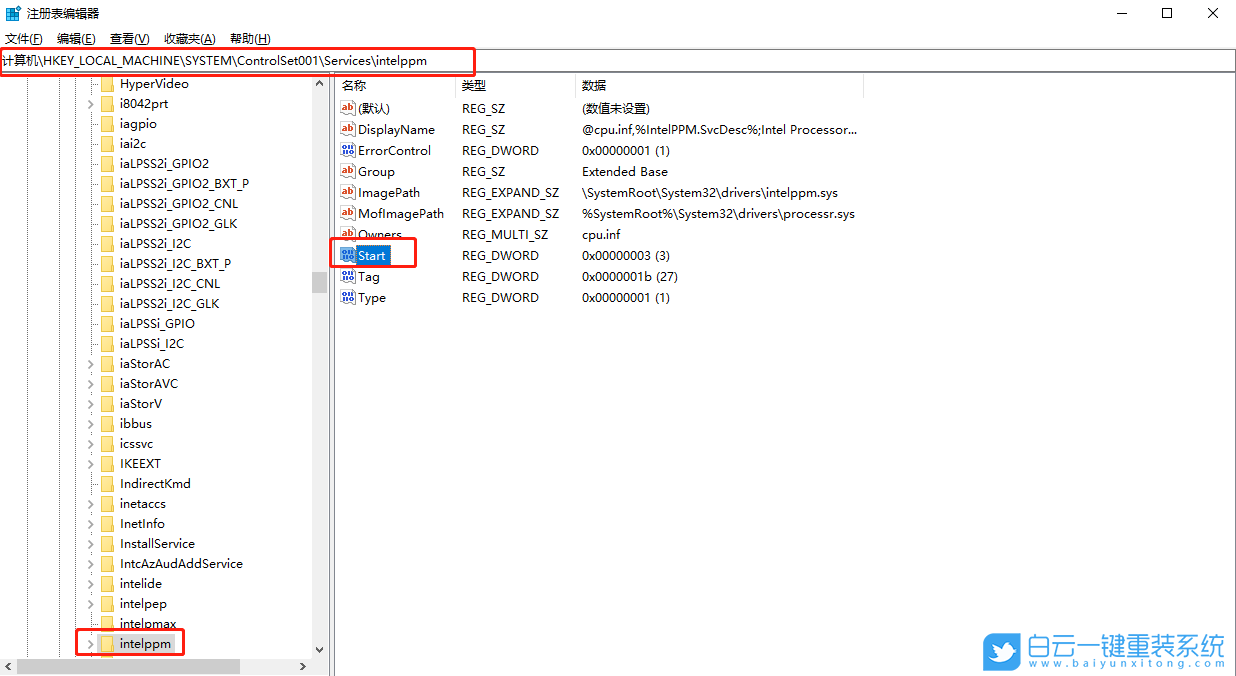Sort by the 类型 column header

[x=473, y=85]
